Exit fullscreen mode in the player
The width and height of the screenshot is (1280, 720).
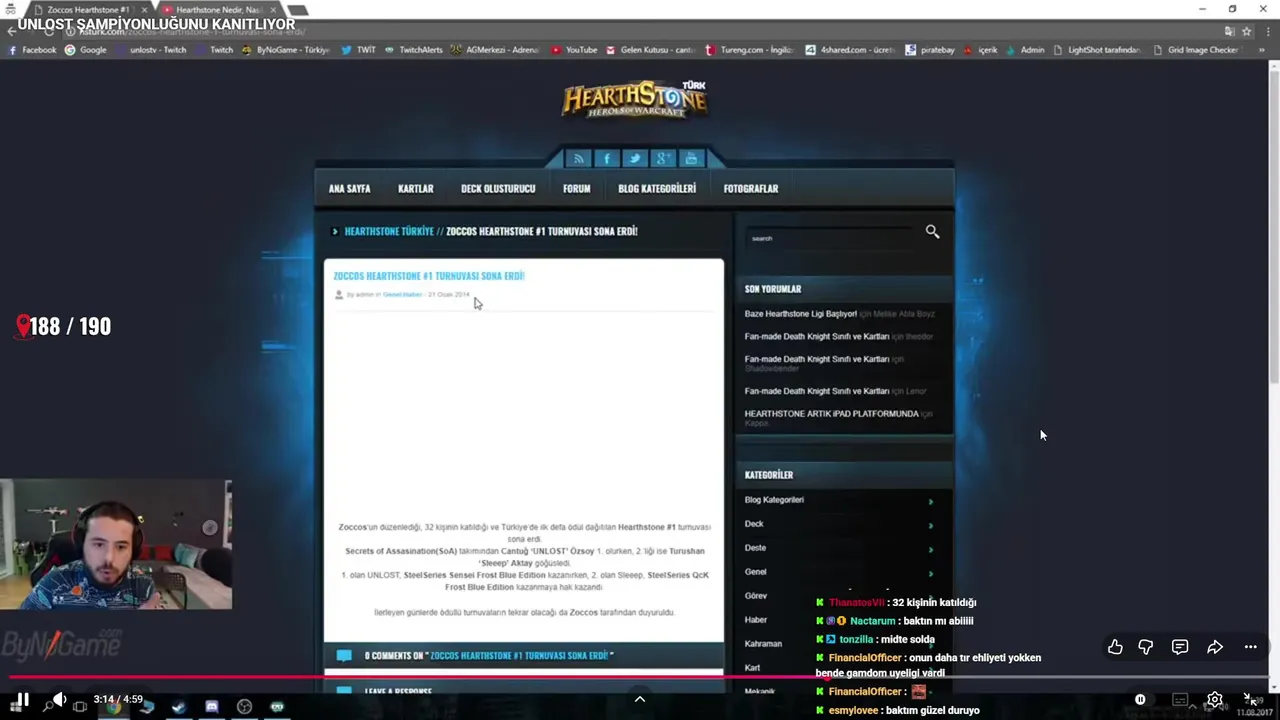(x=1250, y=700)
